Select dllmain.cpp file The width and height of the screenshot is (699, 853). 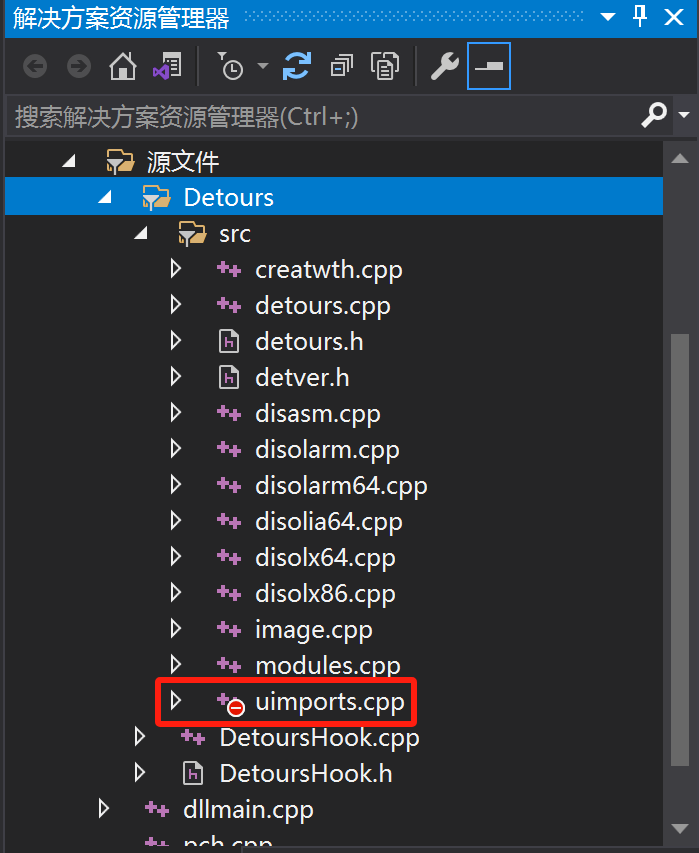tap(248, 810)
